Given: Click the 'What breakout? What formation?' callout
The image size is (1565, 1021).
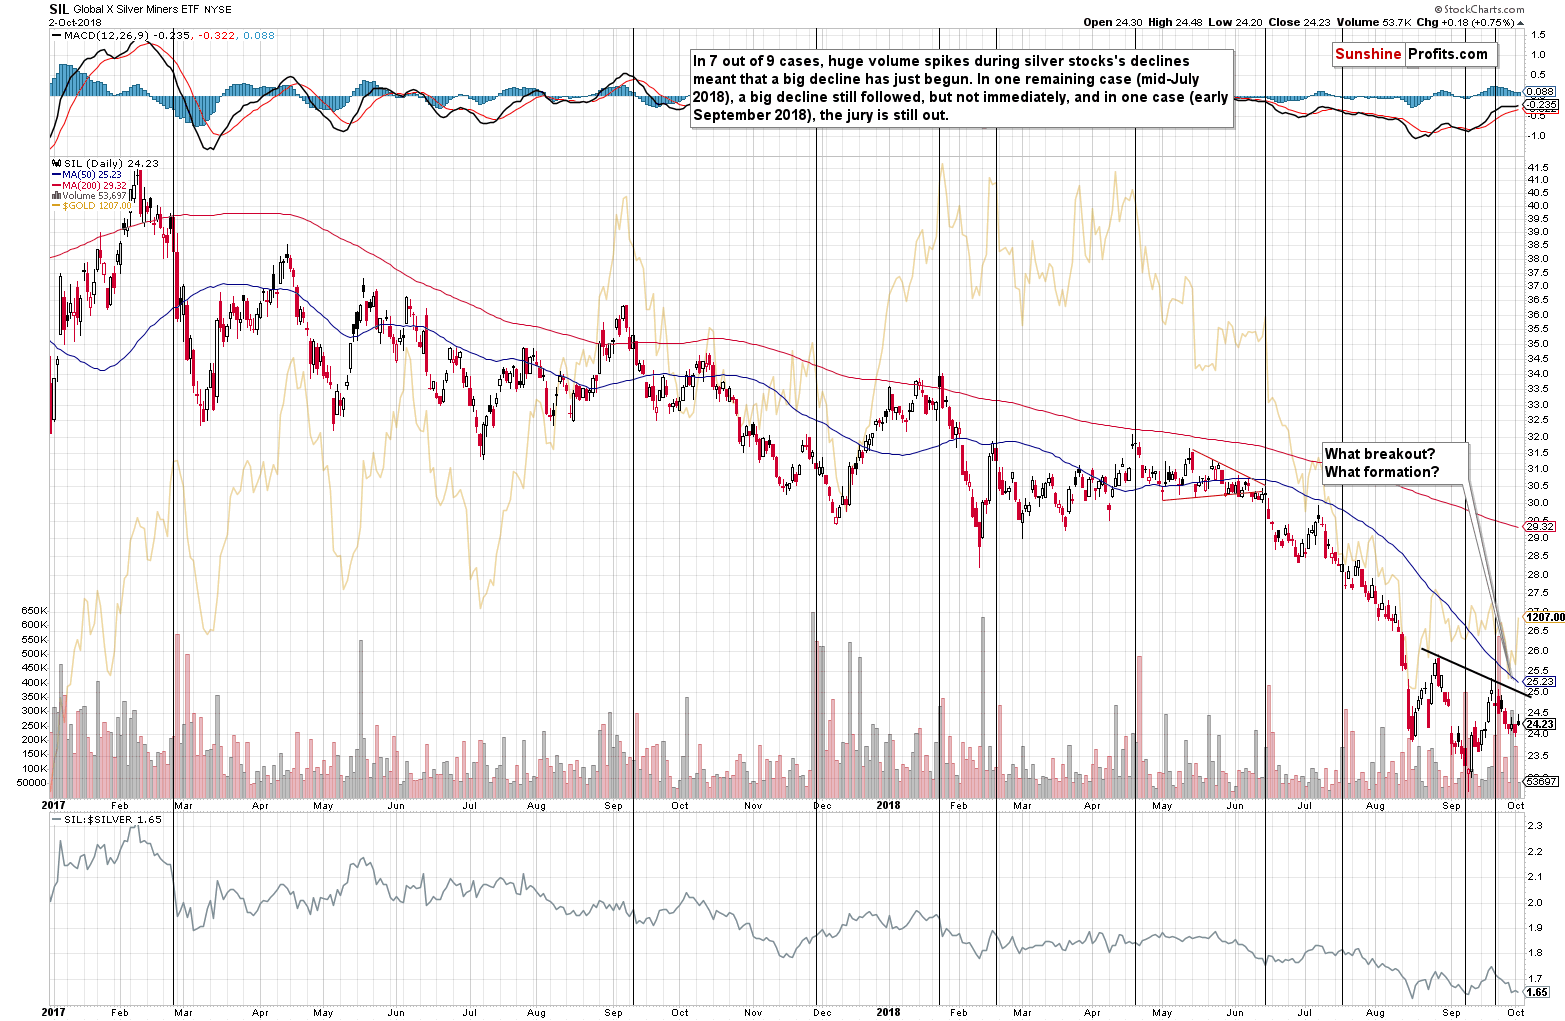Looking at the screenshot, I should pos(1396,463).
